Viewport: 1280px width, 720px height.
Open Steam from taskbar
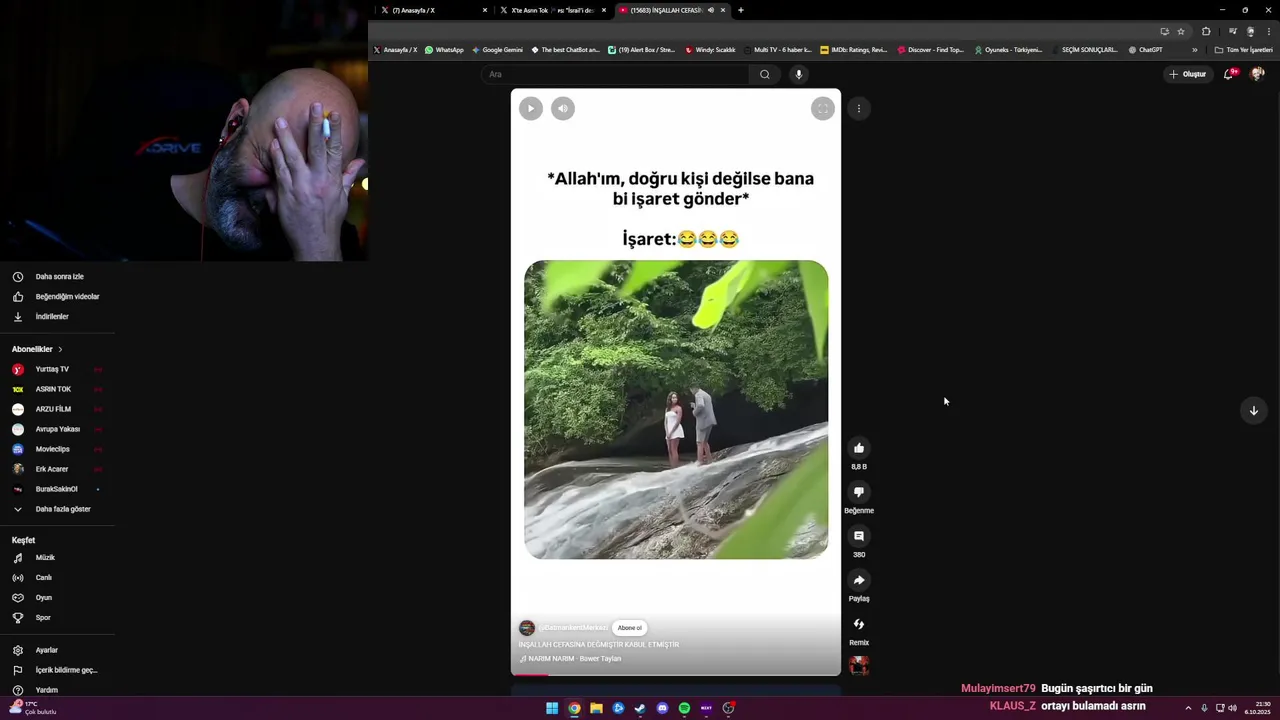[x=640, y=708]
